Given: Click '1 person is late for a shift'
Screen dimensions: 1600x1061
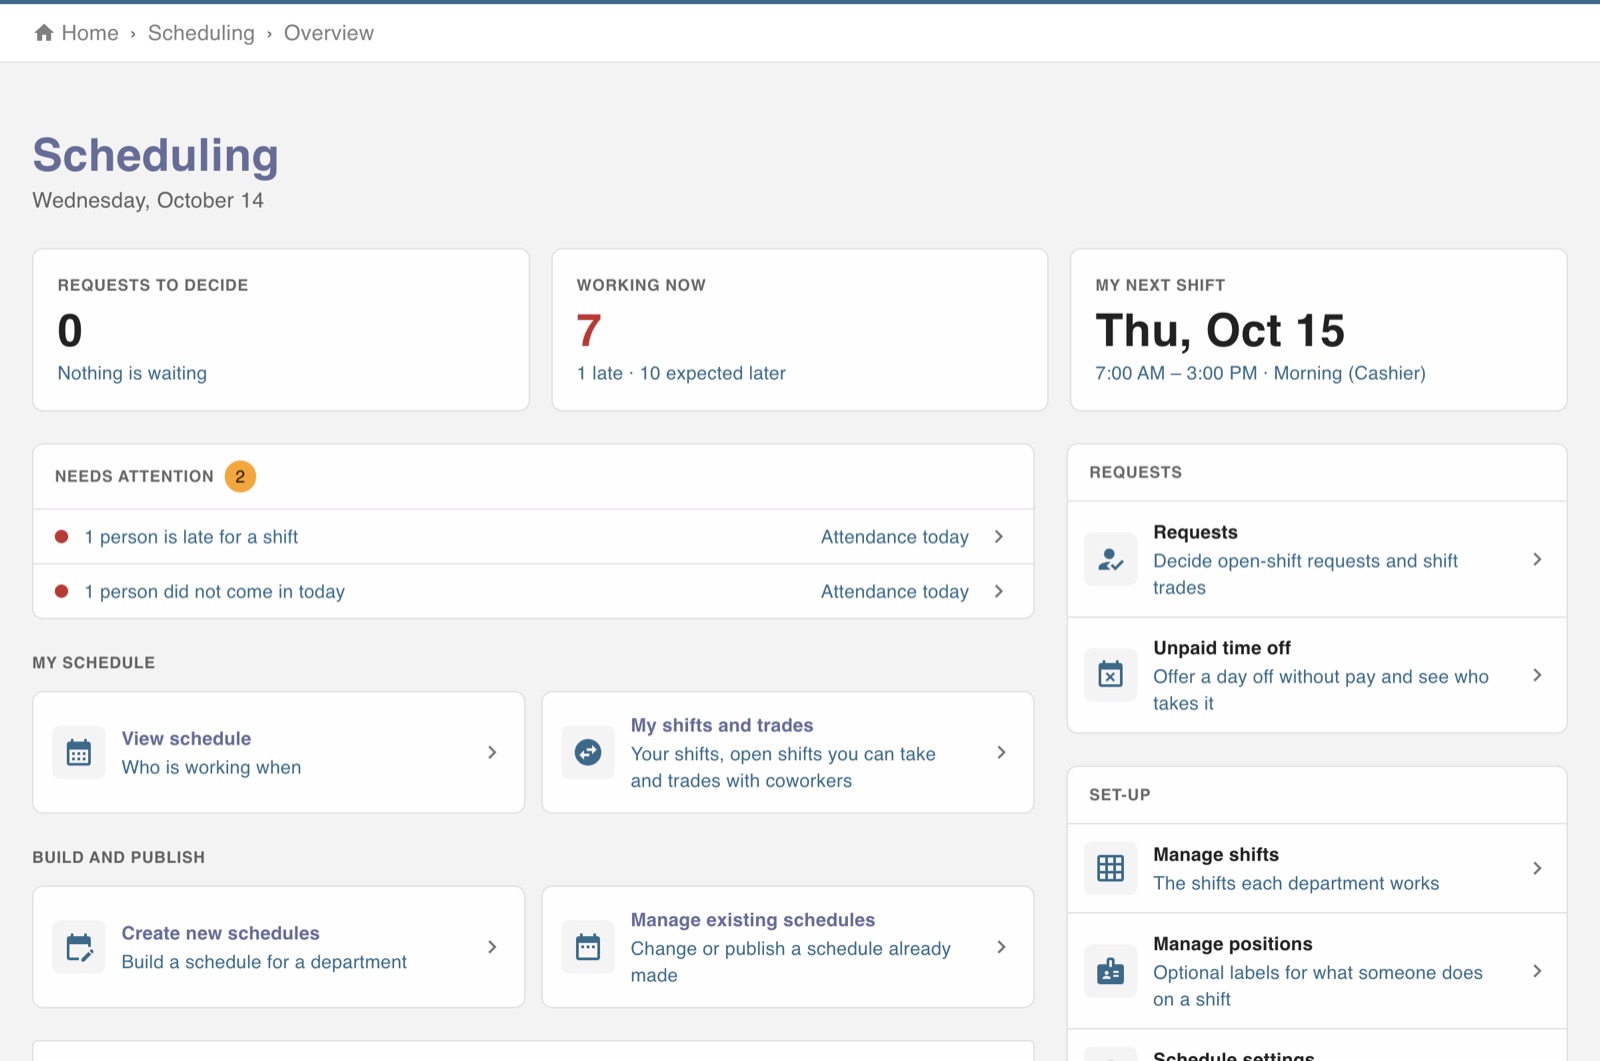Looking at the screenshot, I should [191, 537].
